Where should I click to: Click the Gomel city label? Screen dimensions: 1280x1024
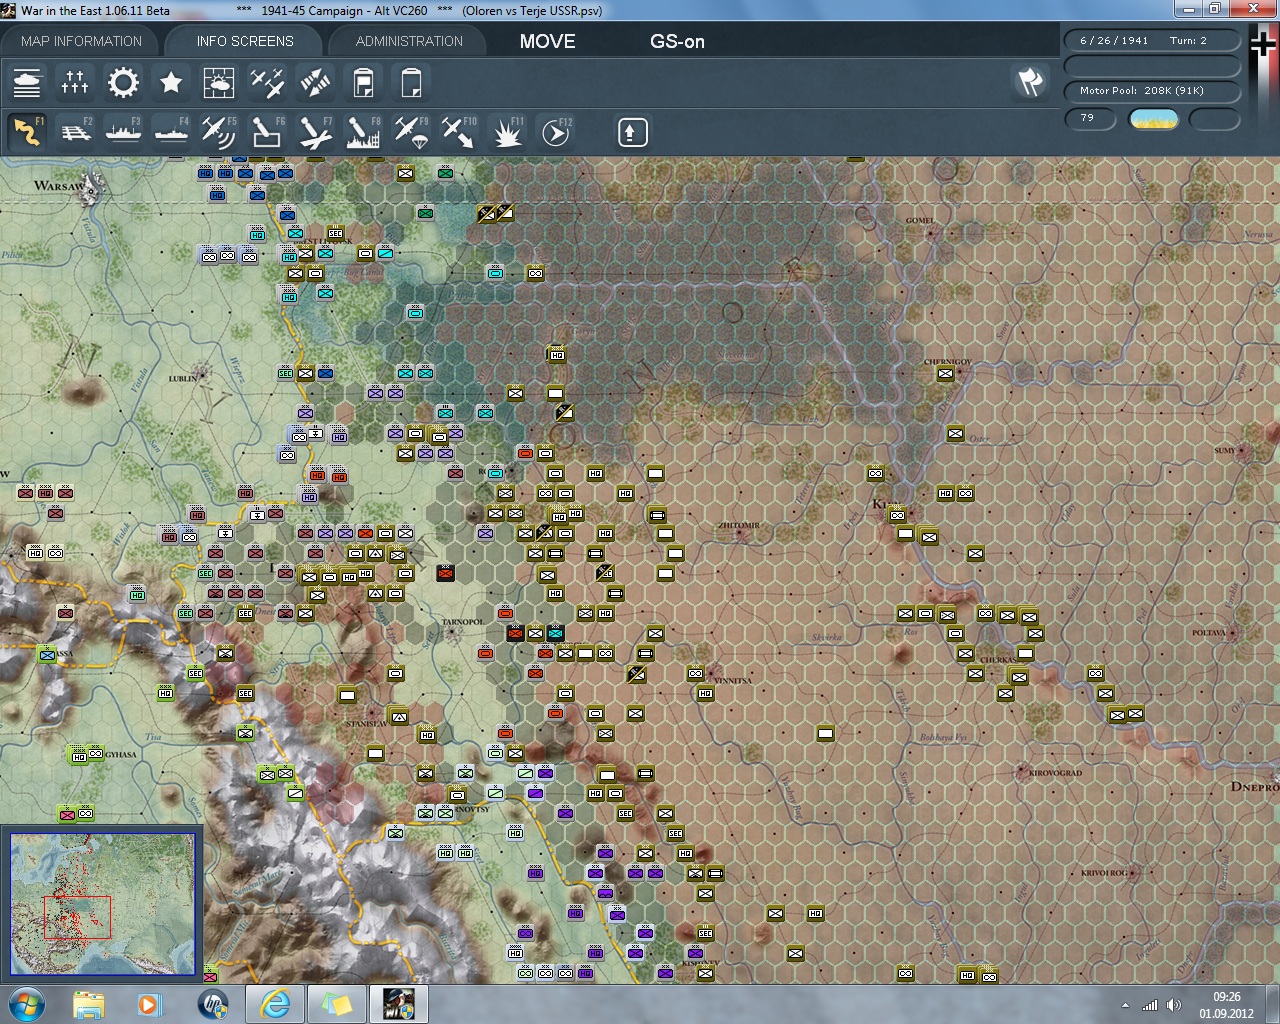pos(919,220)
